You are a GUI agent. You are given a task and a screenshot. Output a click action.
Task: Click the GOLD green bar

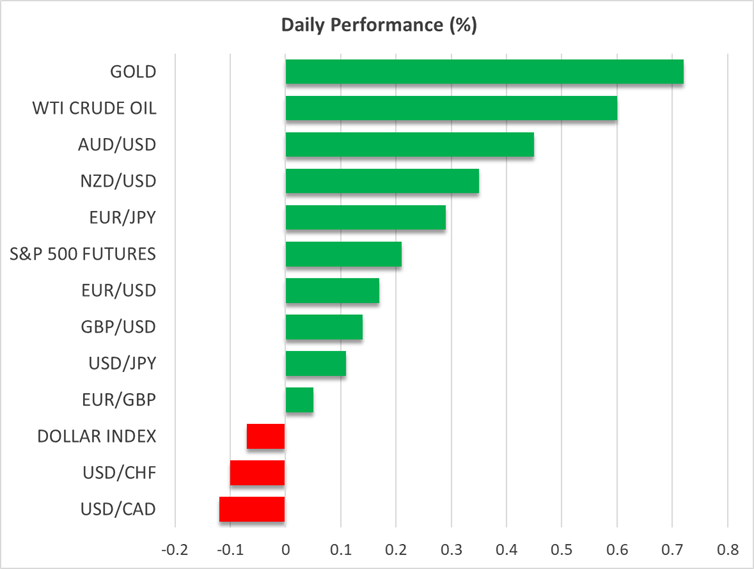[484, 72]
